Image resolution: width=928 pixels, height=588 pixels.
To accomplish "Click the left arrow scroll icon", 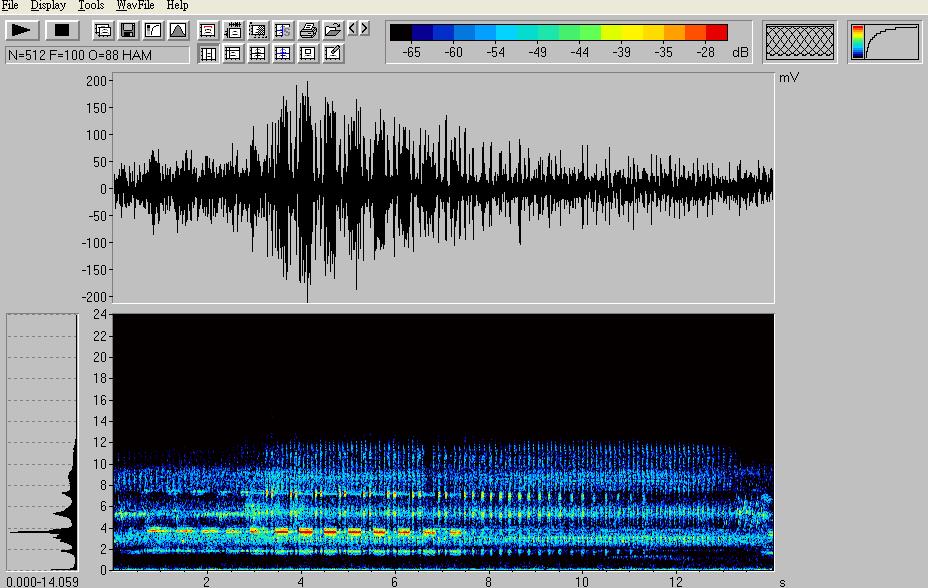I will pos(352,29).
